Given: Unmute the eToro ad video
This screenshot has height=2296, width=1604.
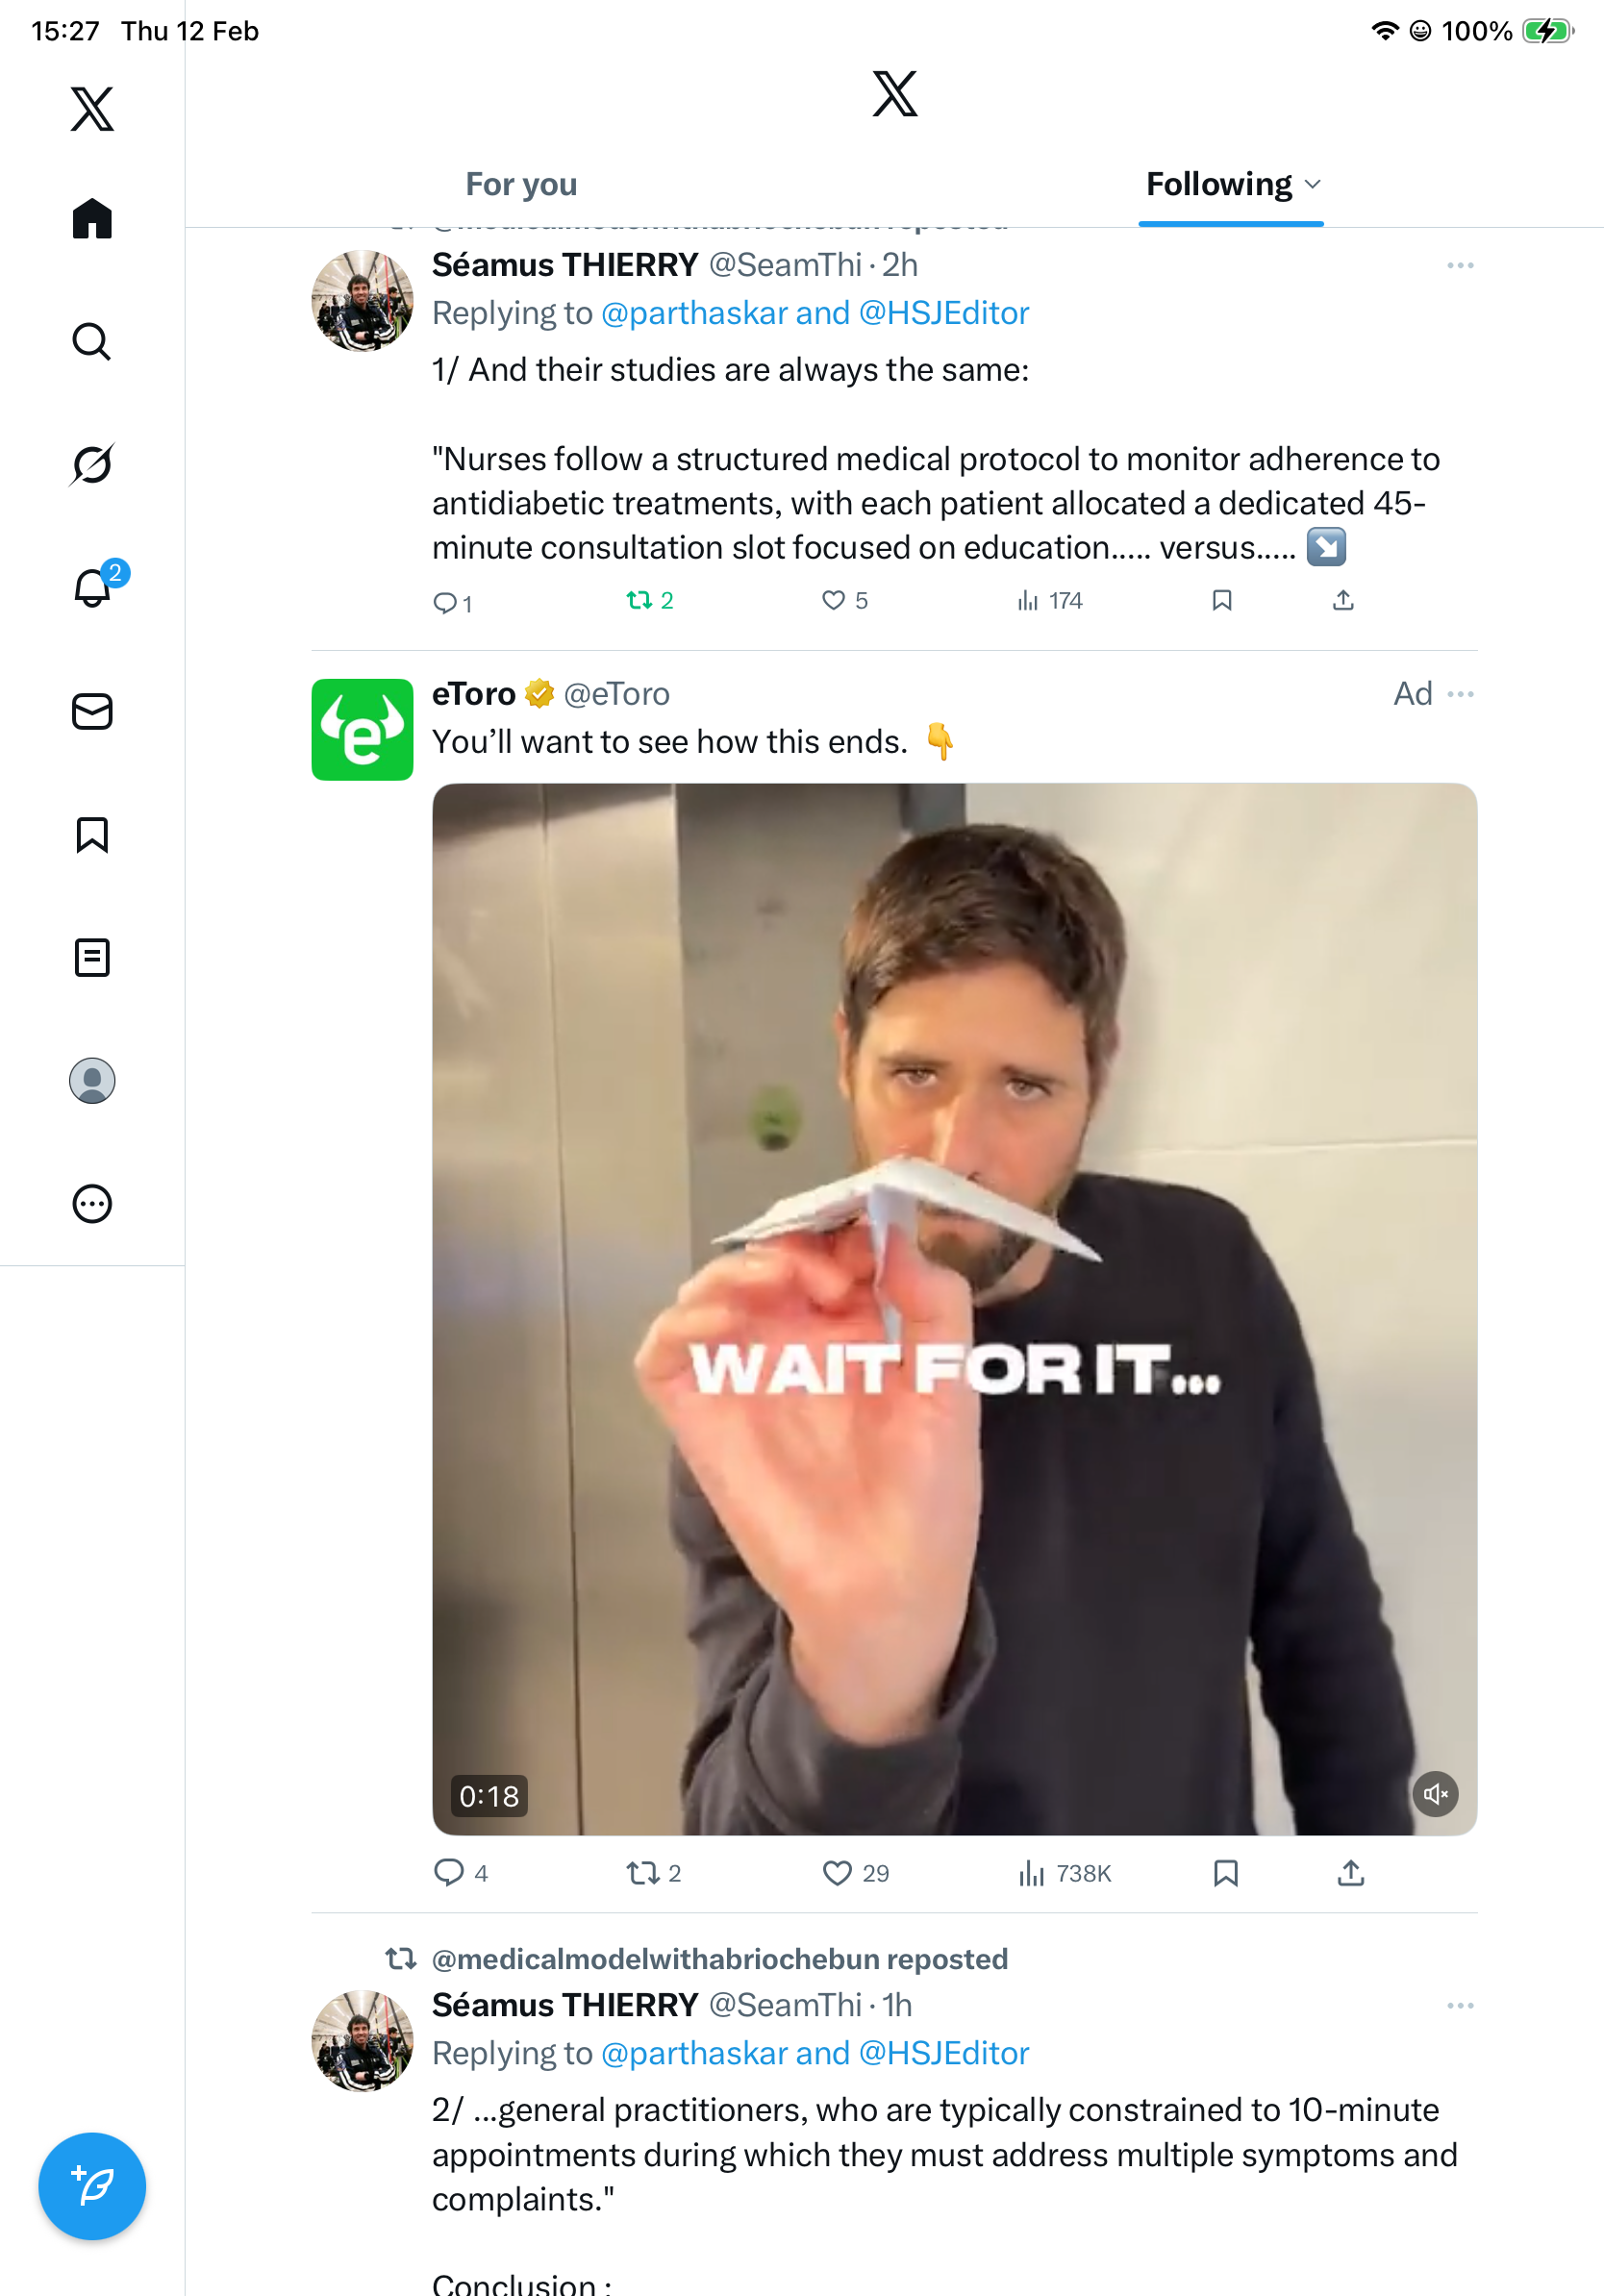Looking at the screenshot, I should coord(1434,1794).
